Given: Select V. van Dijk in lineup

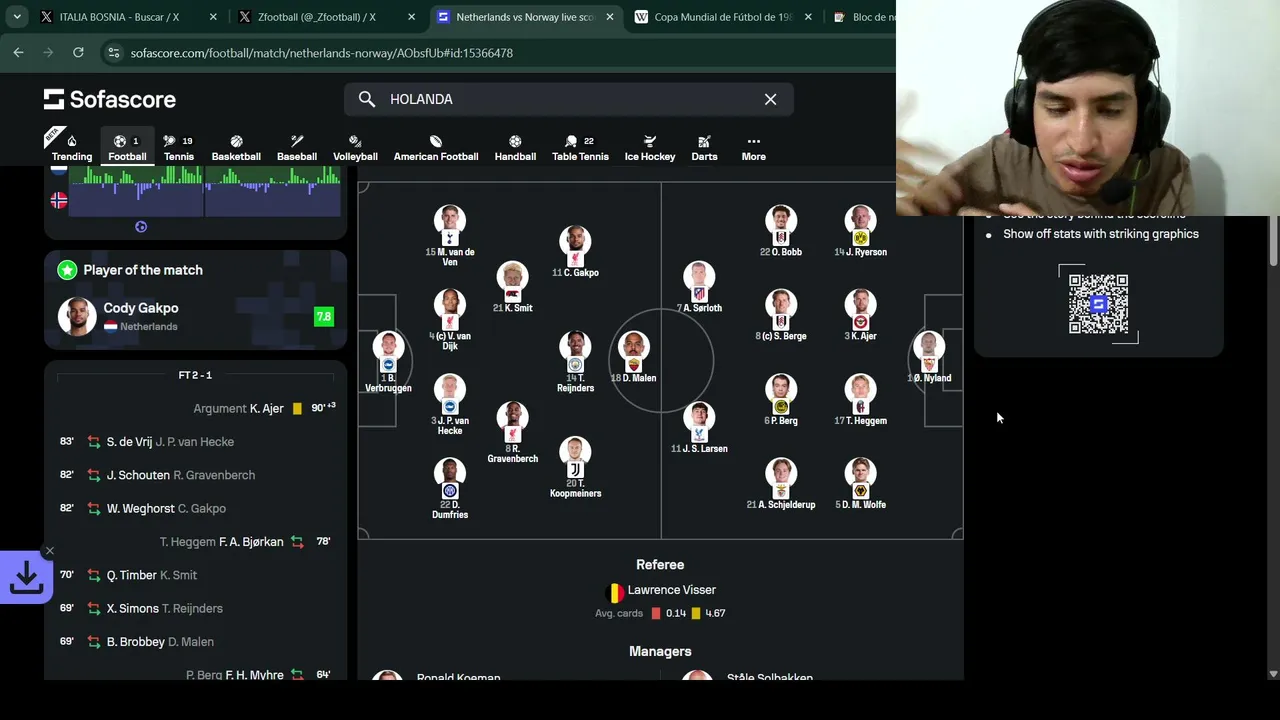Looking at the screenshot, I should tap(450, 319).
